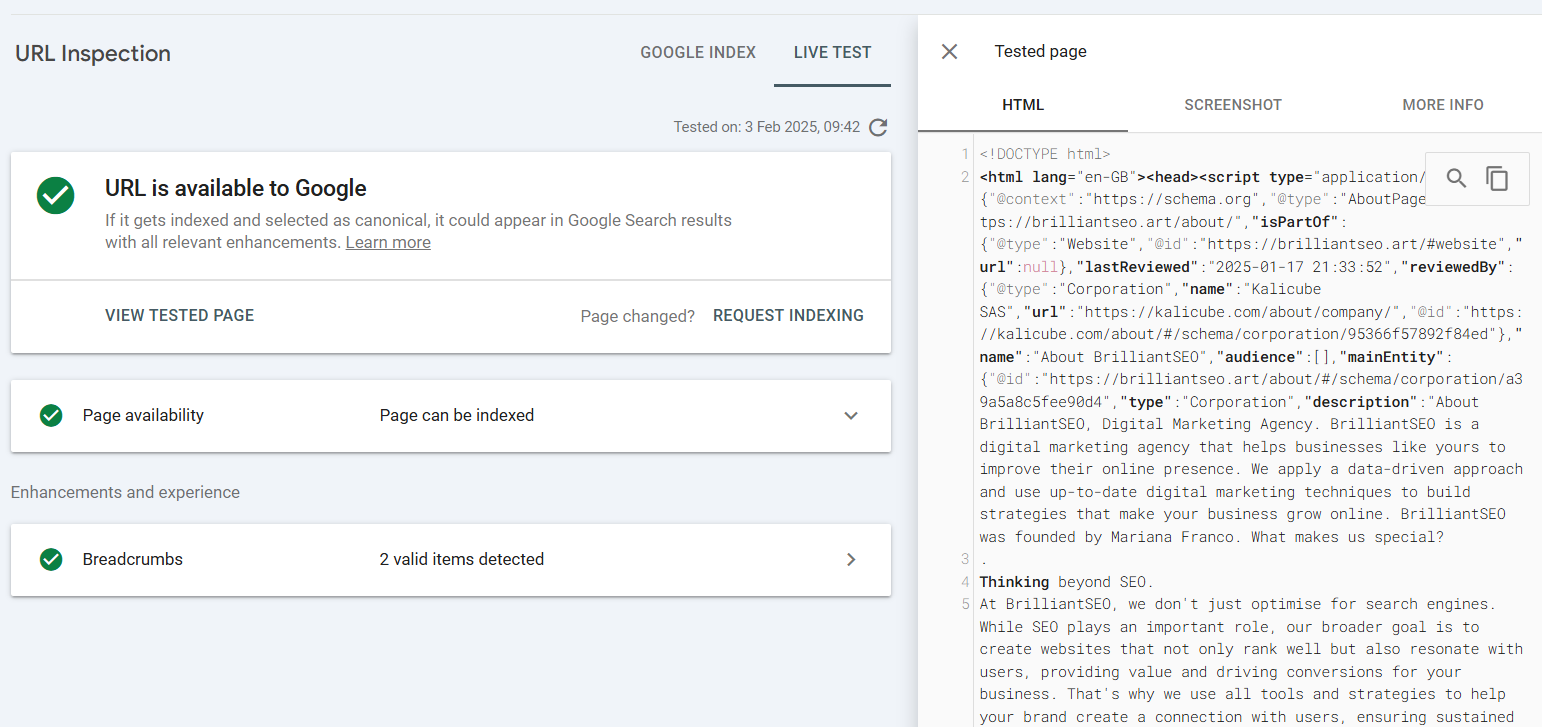Close the Tested page panel
The image size is (1542, 727).
948,51
